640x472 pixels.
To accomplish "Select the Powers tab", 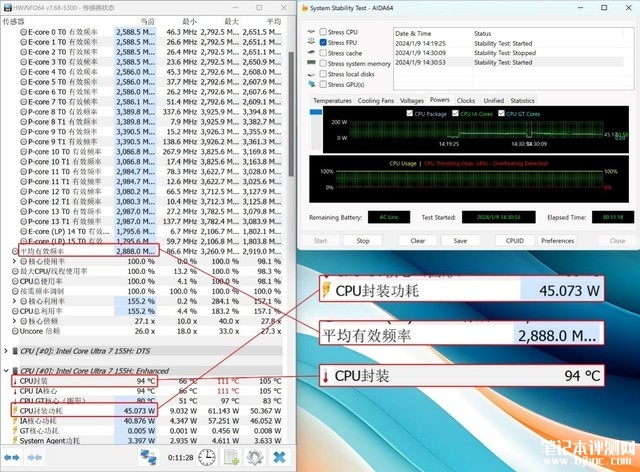I will 440,100.
